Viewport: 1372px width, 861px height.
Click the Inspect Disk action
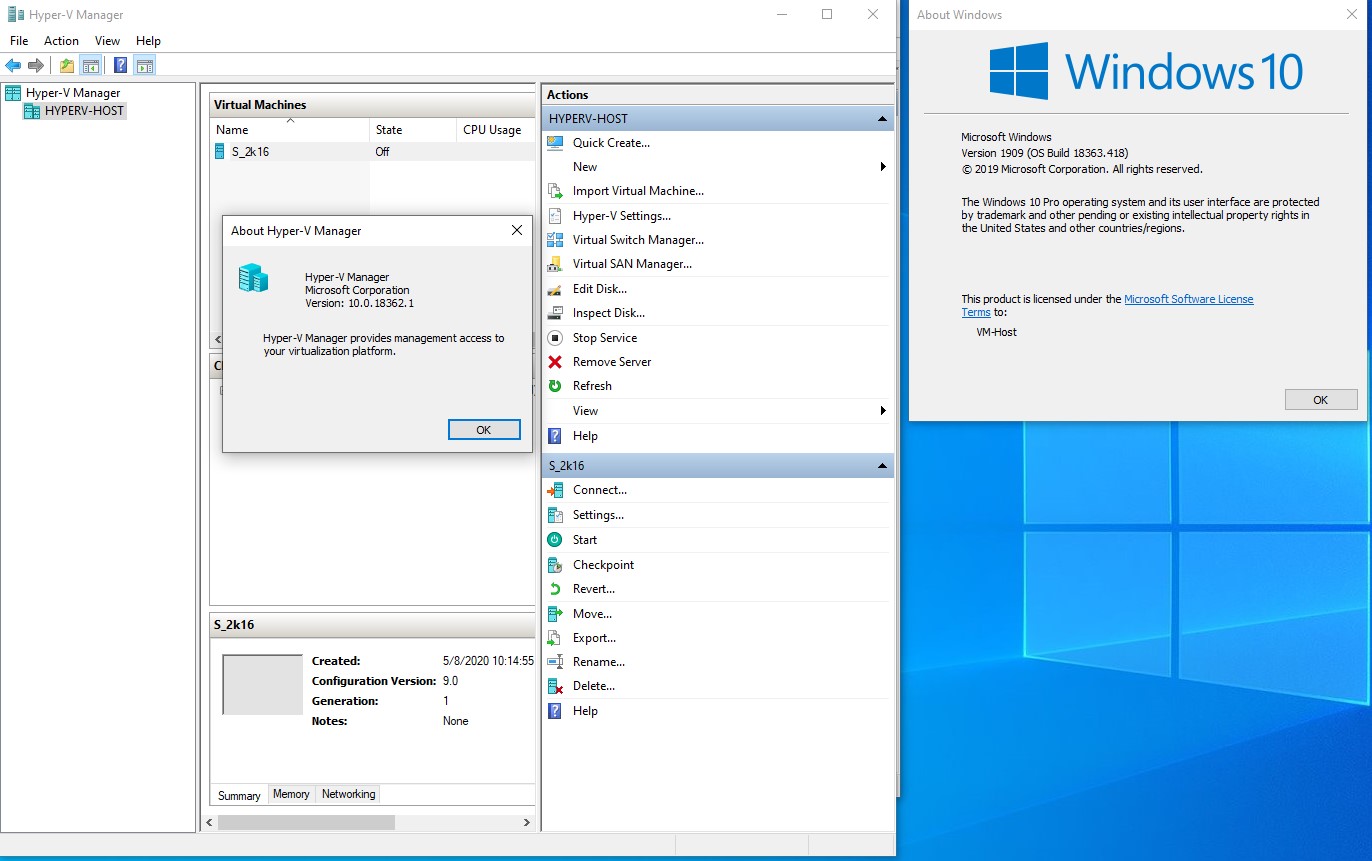(x=608, y=313)
